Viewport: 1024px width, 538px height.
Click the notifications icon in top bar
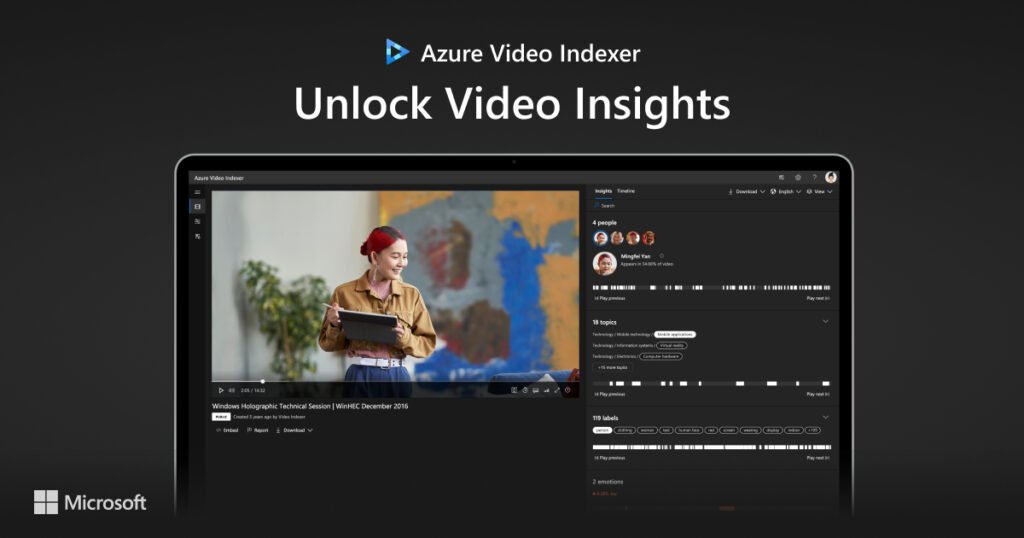click(x=781, y=178)
